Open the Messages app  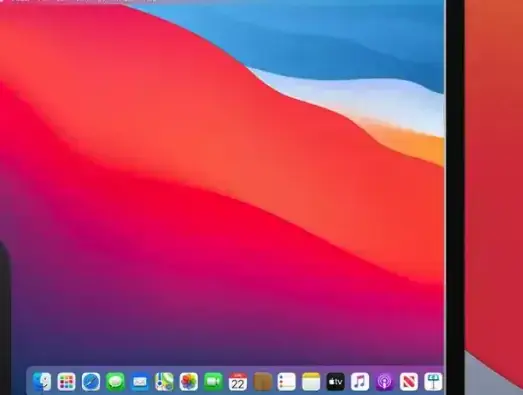click(115, 381)
